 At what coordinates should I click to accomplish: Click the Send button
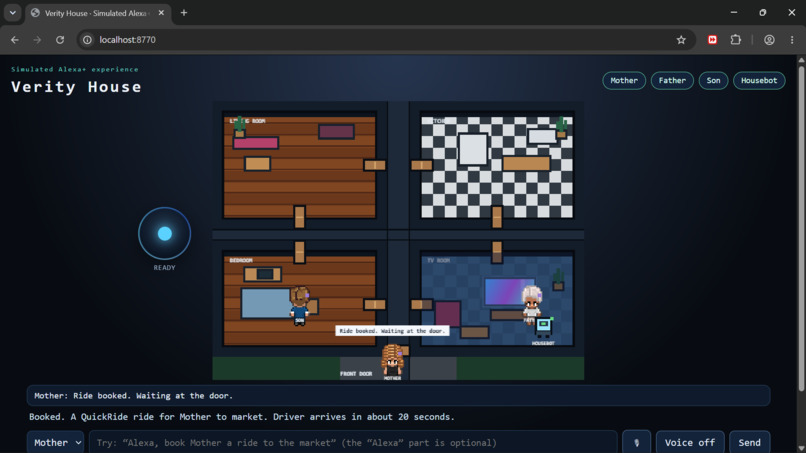coord(749,442)
